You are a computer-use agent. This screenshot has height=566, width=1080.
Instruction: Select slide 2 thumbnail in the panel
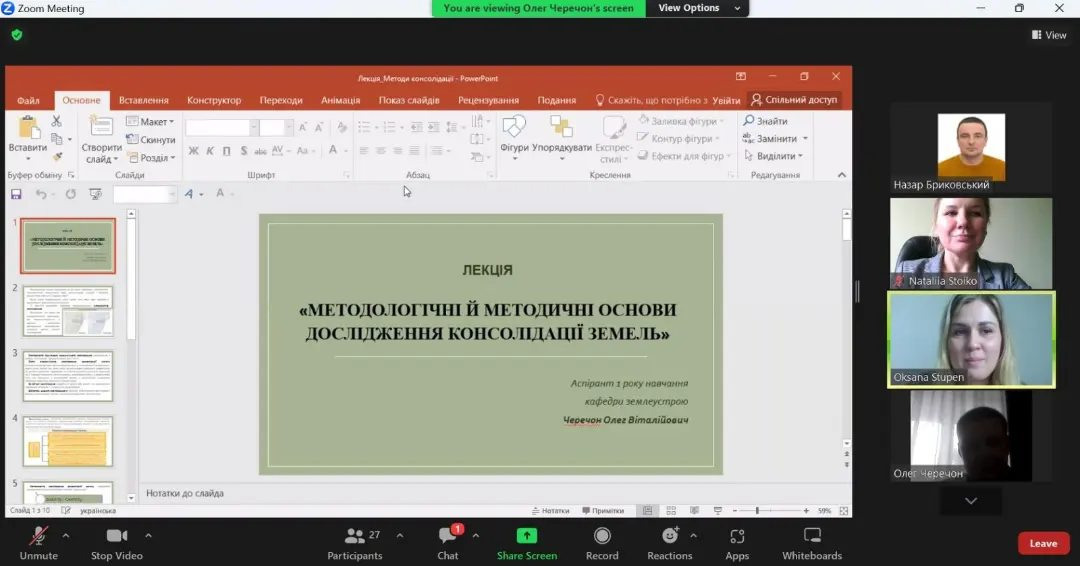[68, 311]
